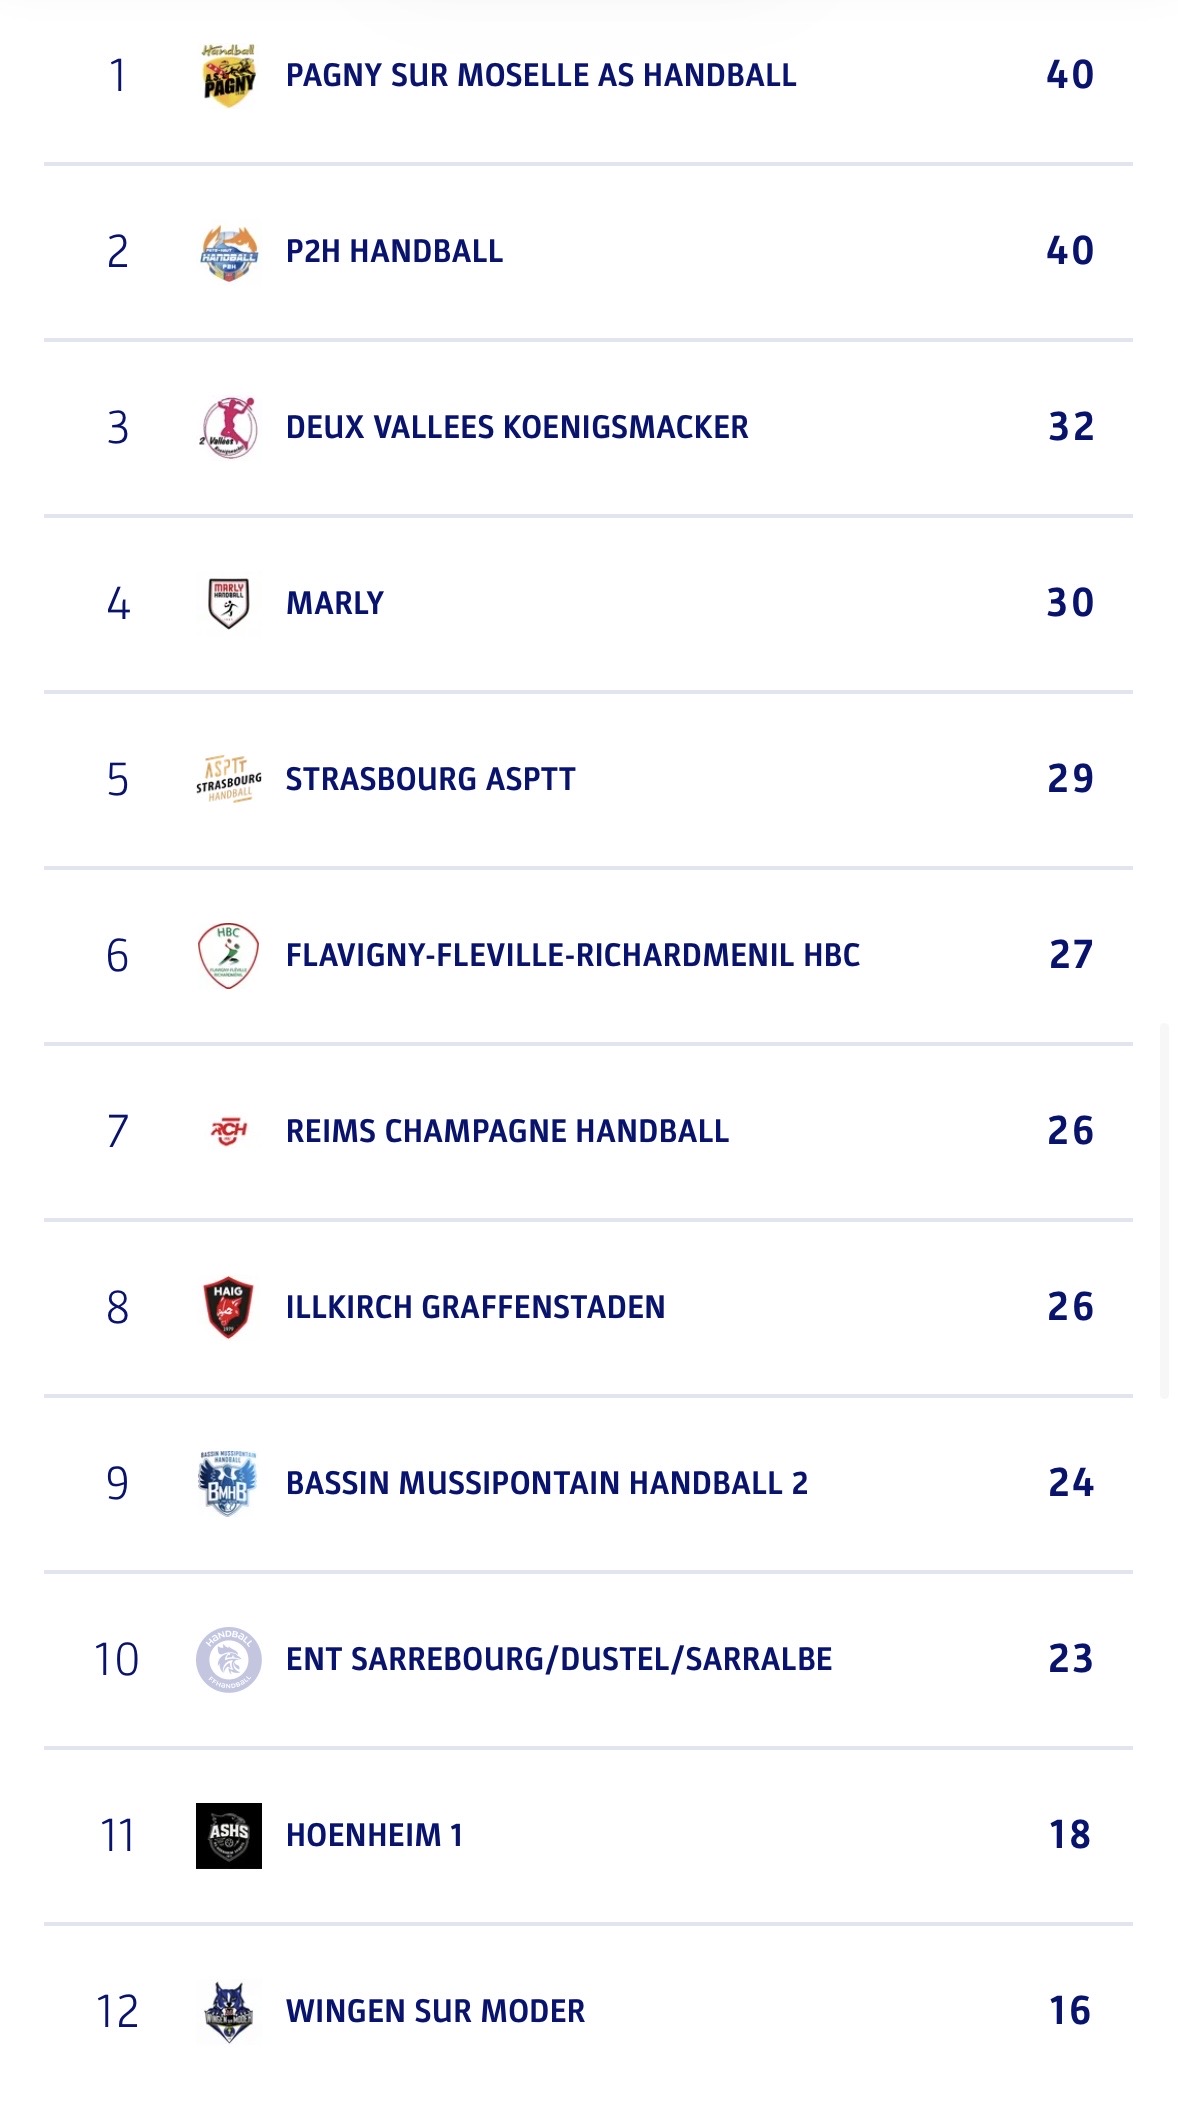1178x2110 pixels.
Task: Open the P2H HANDBALL team page
Action: pyautogui.click(x=394, y=252)
